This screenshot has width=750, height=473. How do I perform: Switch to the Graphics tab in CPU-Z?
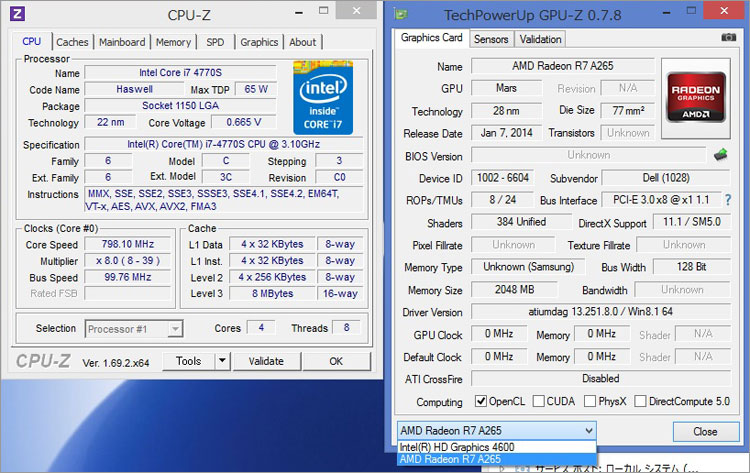(259, 42)
